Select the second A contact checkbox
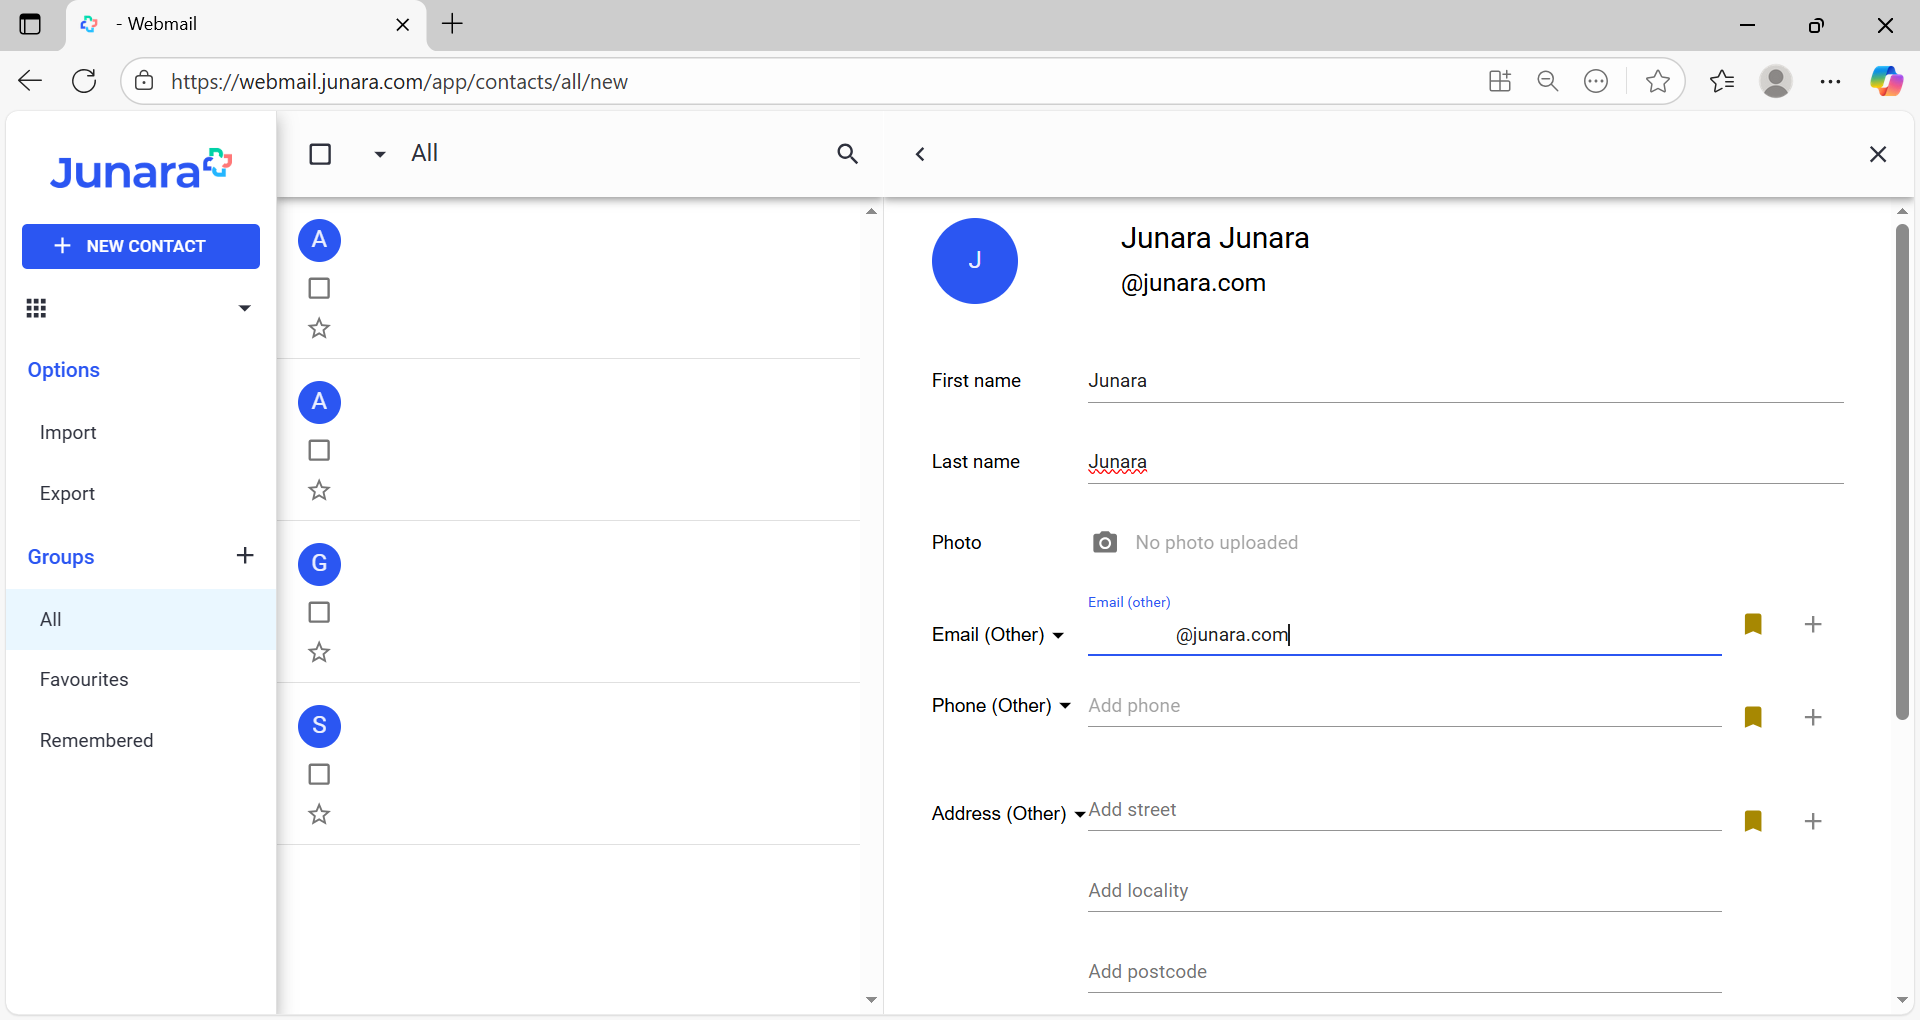The width and height of the screenshot is (1920, 1020). click(x=319, y=450)
